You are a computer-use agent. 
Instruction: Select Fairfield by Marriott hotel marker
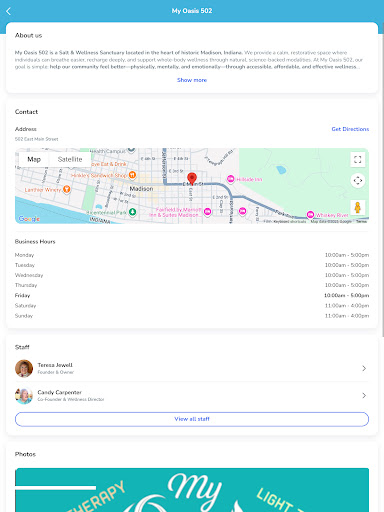(207, 212)
